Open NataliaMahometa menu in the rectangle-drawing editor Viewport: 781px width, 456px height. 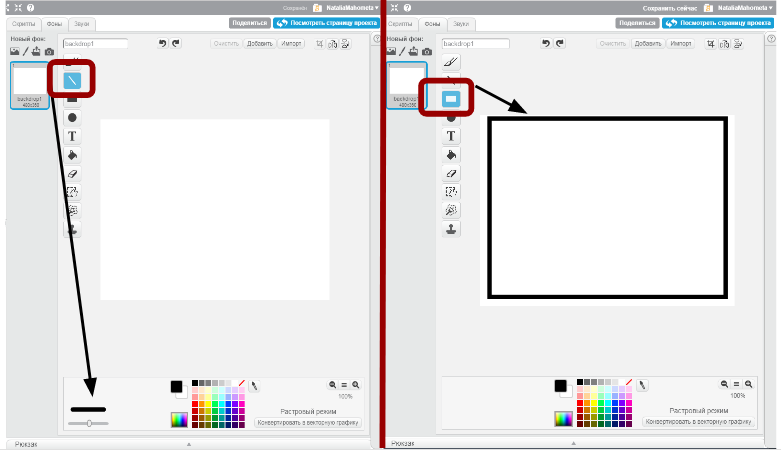[x=745, y=8]
